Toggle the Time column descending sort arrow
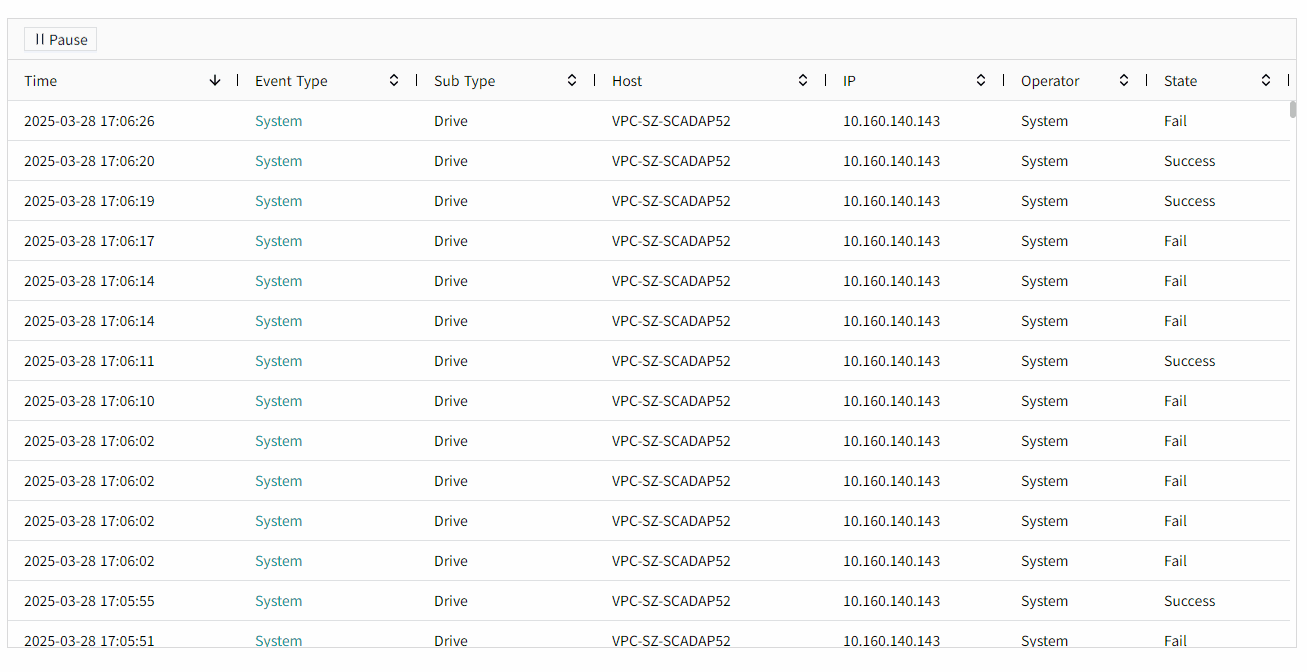This screenshot has width=1307, height=672. pos(215,81)
